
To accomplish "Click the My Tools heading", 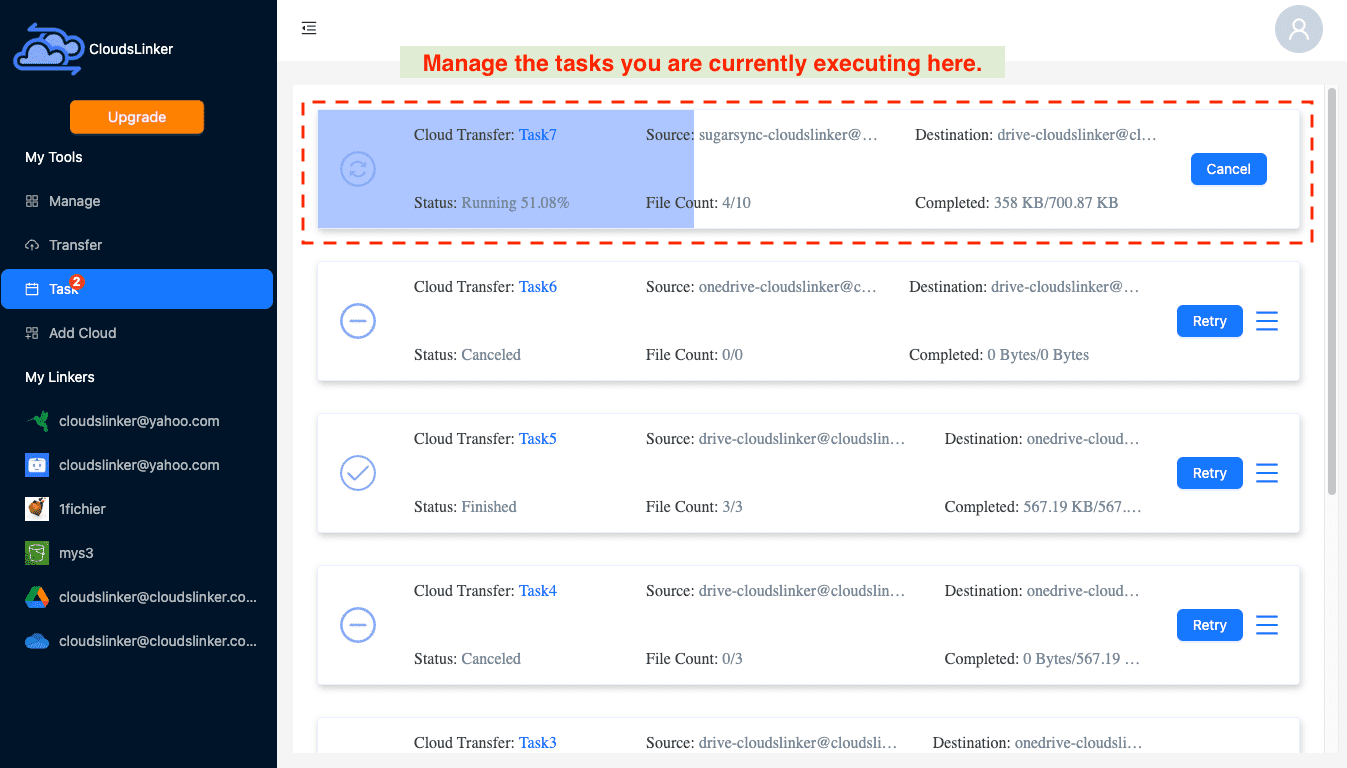I will [54, 157].
